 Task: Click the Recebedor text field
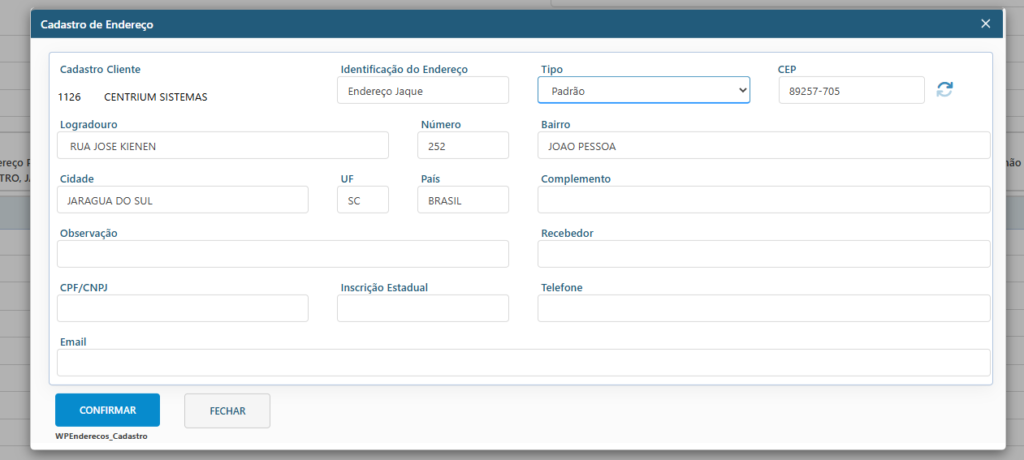point(763,254)
